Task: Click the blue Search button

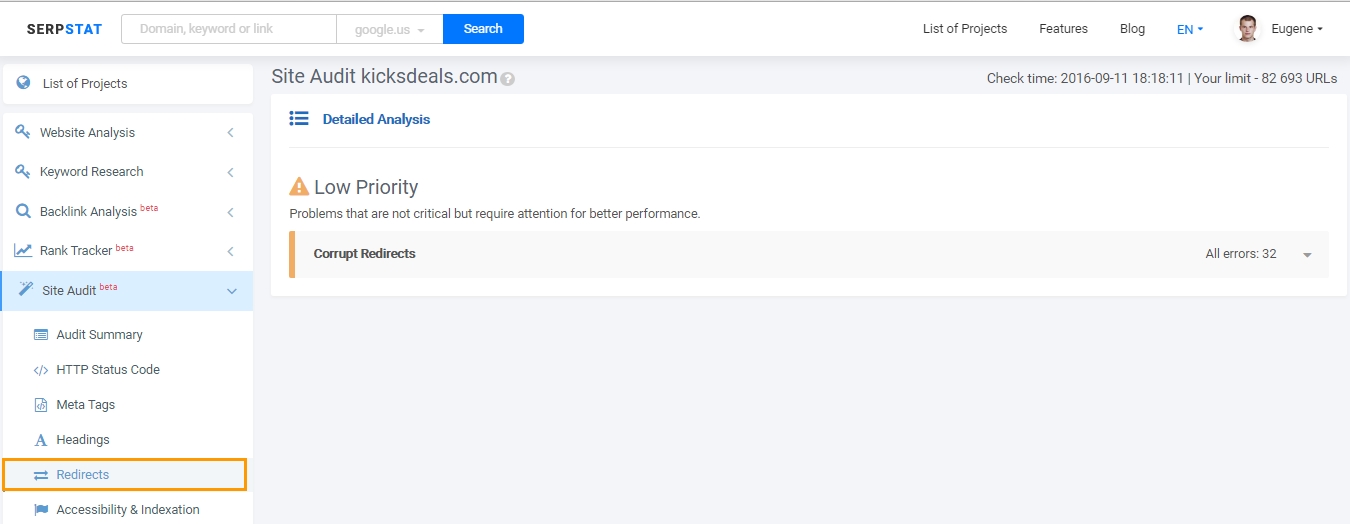Action: (x=483, y=29)
